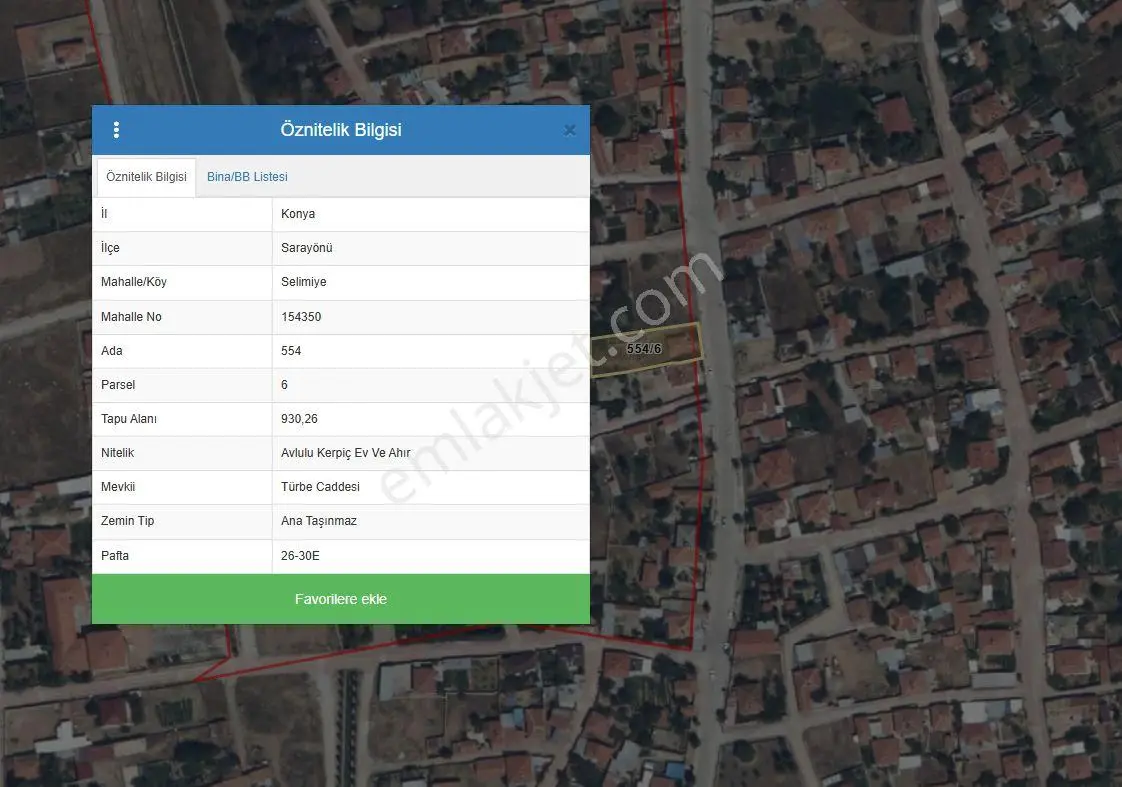
Task: Select the Mahalle No value 154350
Action: coord(301,316)
